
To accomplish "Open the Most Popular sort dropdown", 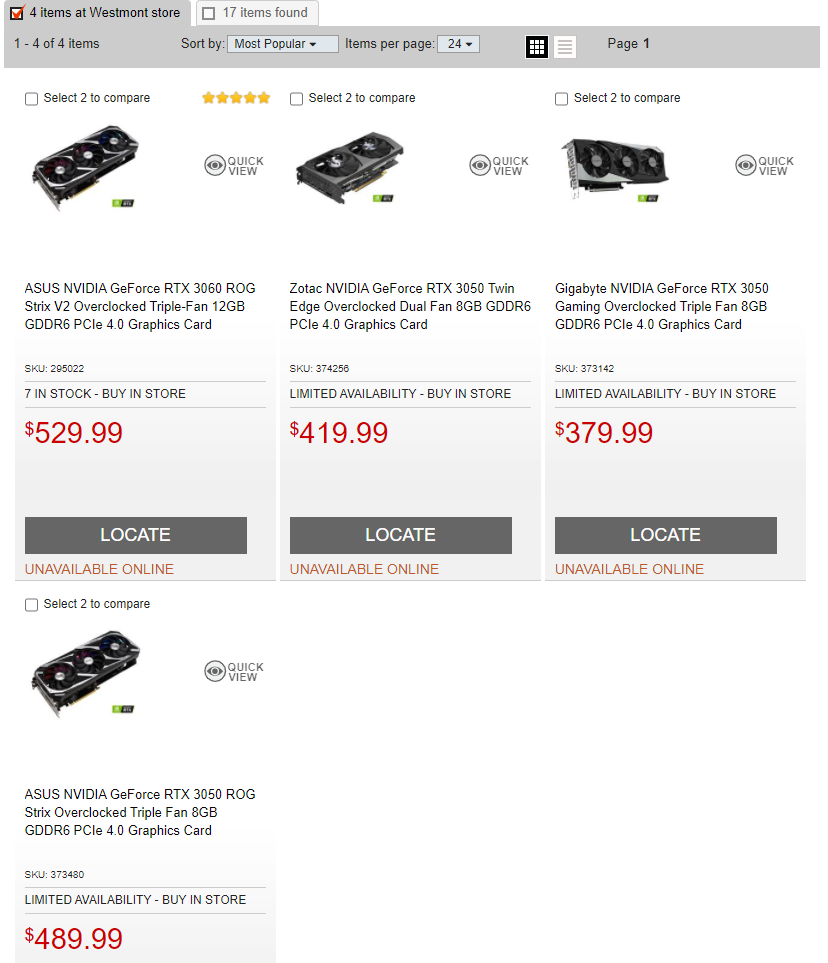I will pos(283,44).
